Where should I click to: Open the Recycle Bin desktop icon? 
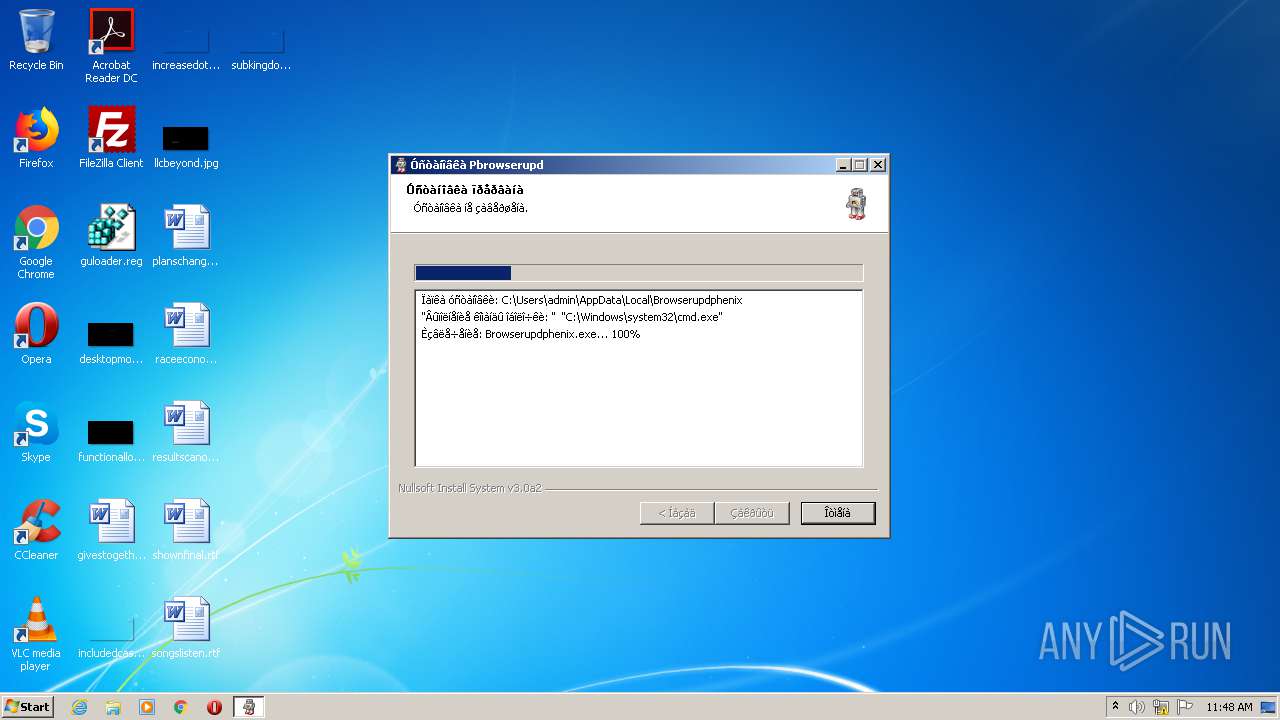click(36, 40)
